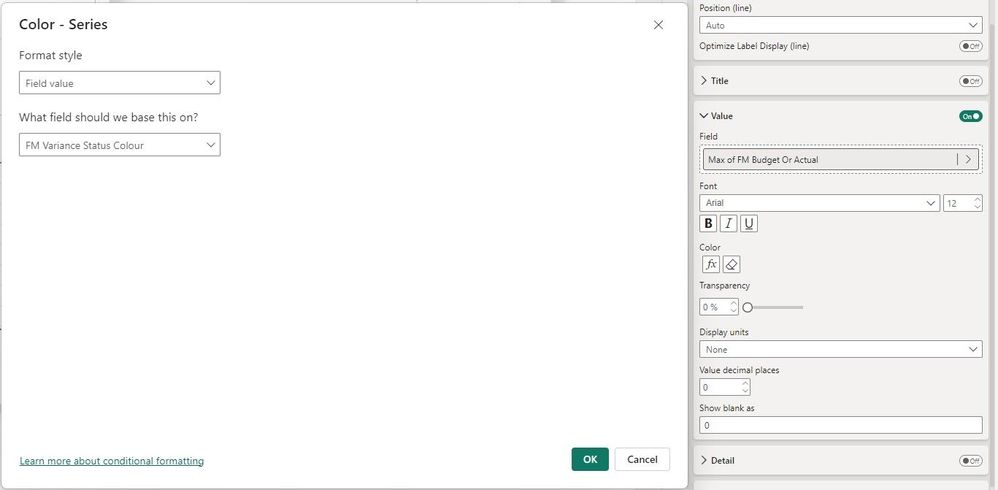Turn off the Value toggle

971,116
